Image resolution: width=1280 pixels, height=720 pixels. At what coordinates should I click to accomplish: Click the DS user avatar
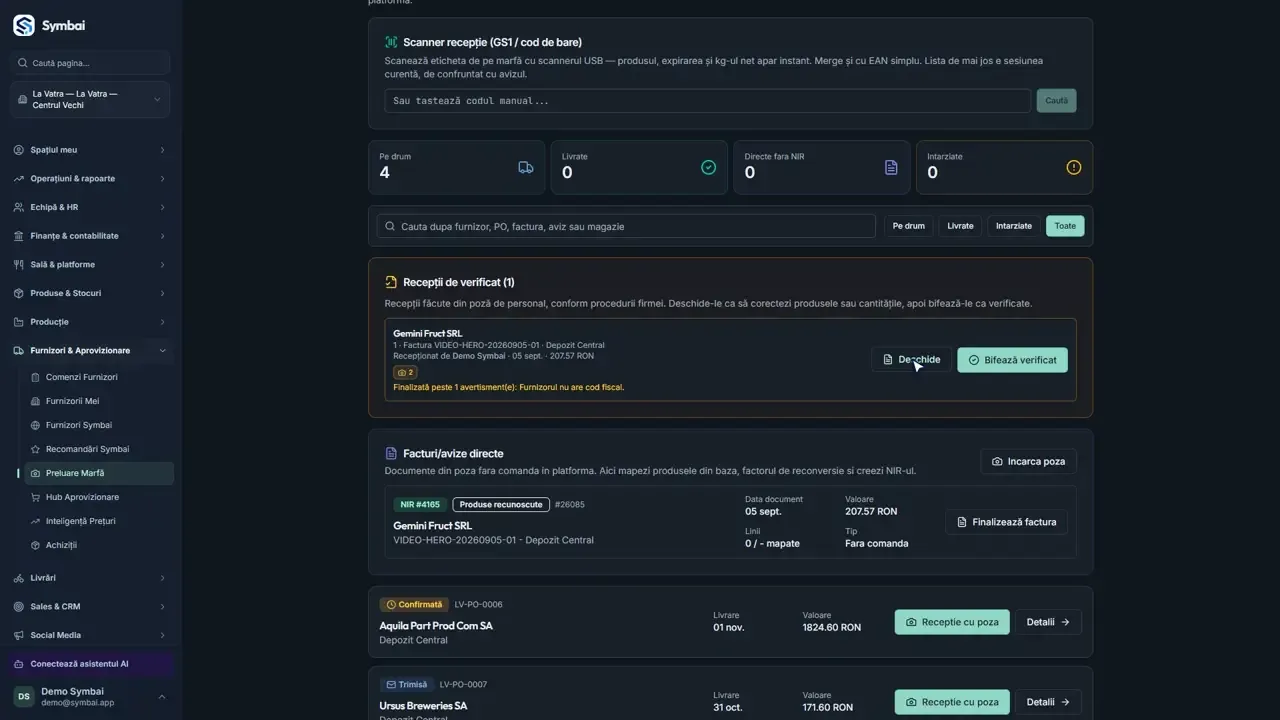tap(23, 696)
